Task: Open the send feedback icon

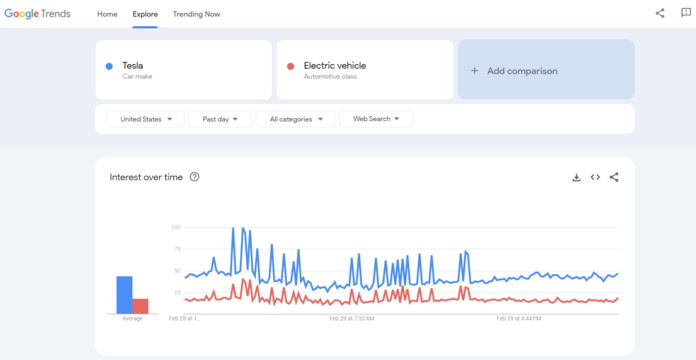Action: [x=686, y=13]
